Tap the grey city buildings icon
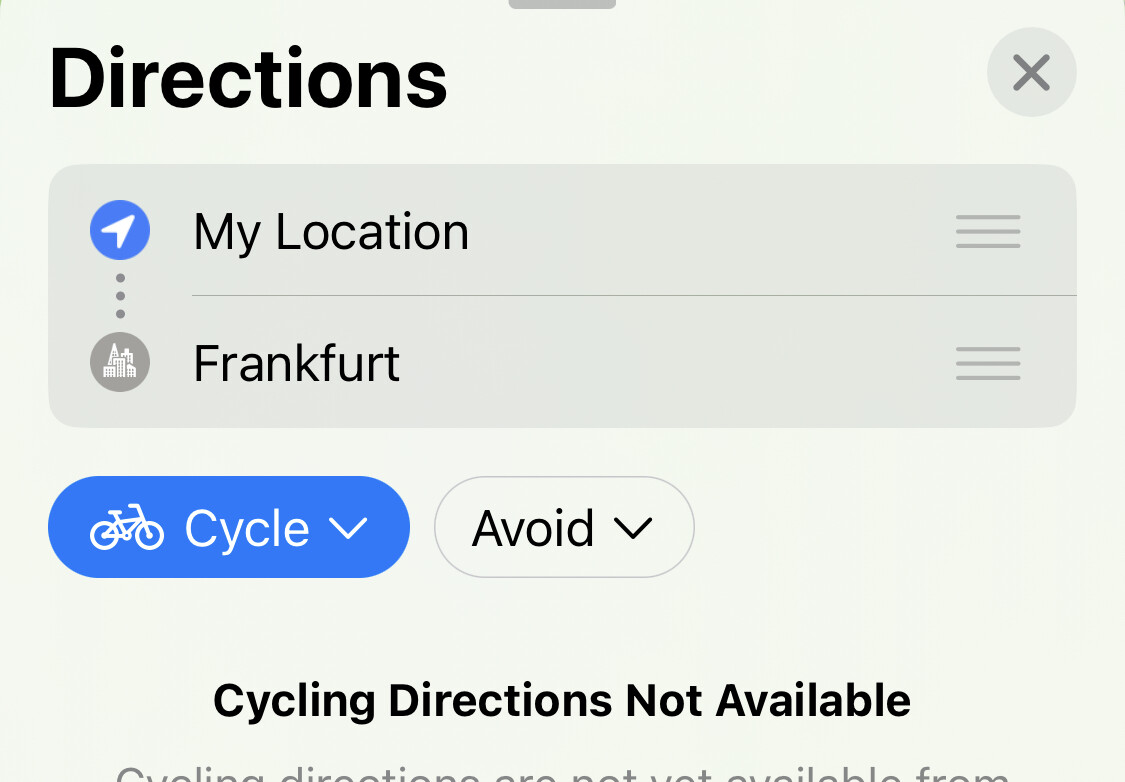1125x782 pixels. (120, 362)
